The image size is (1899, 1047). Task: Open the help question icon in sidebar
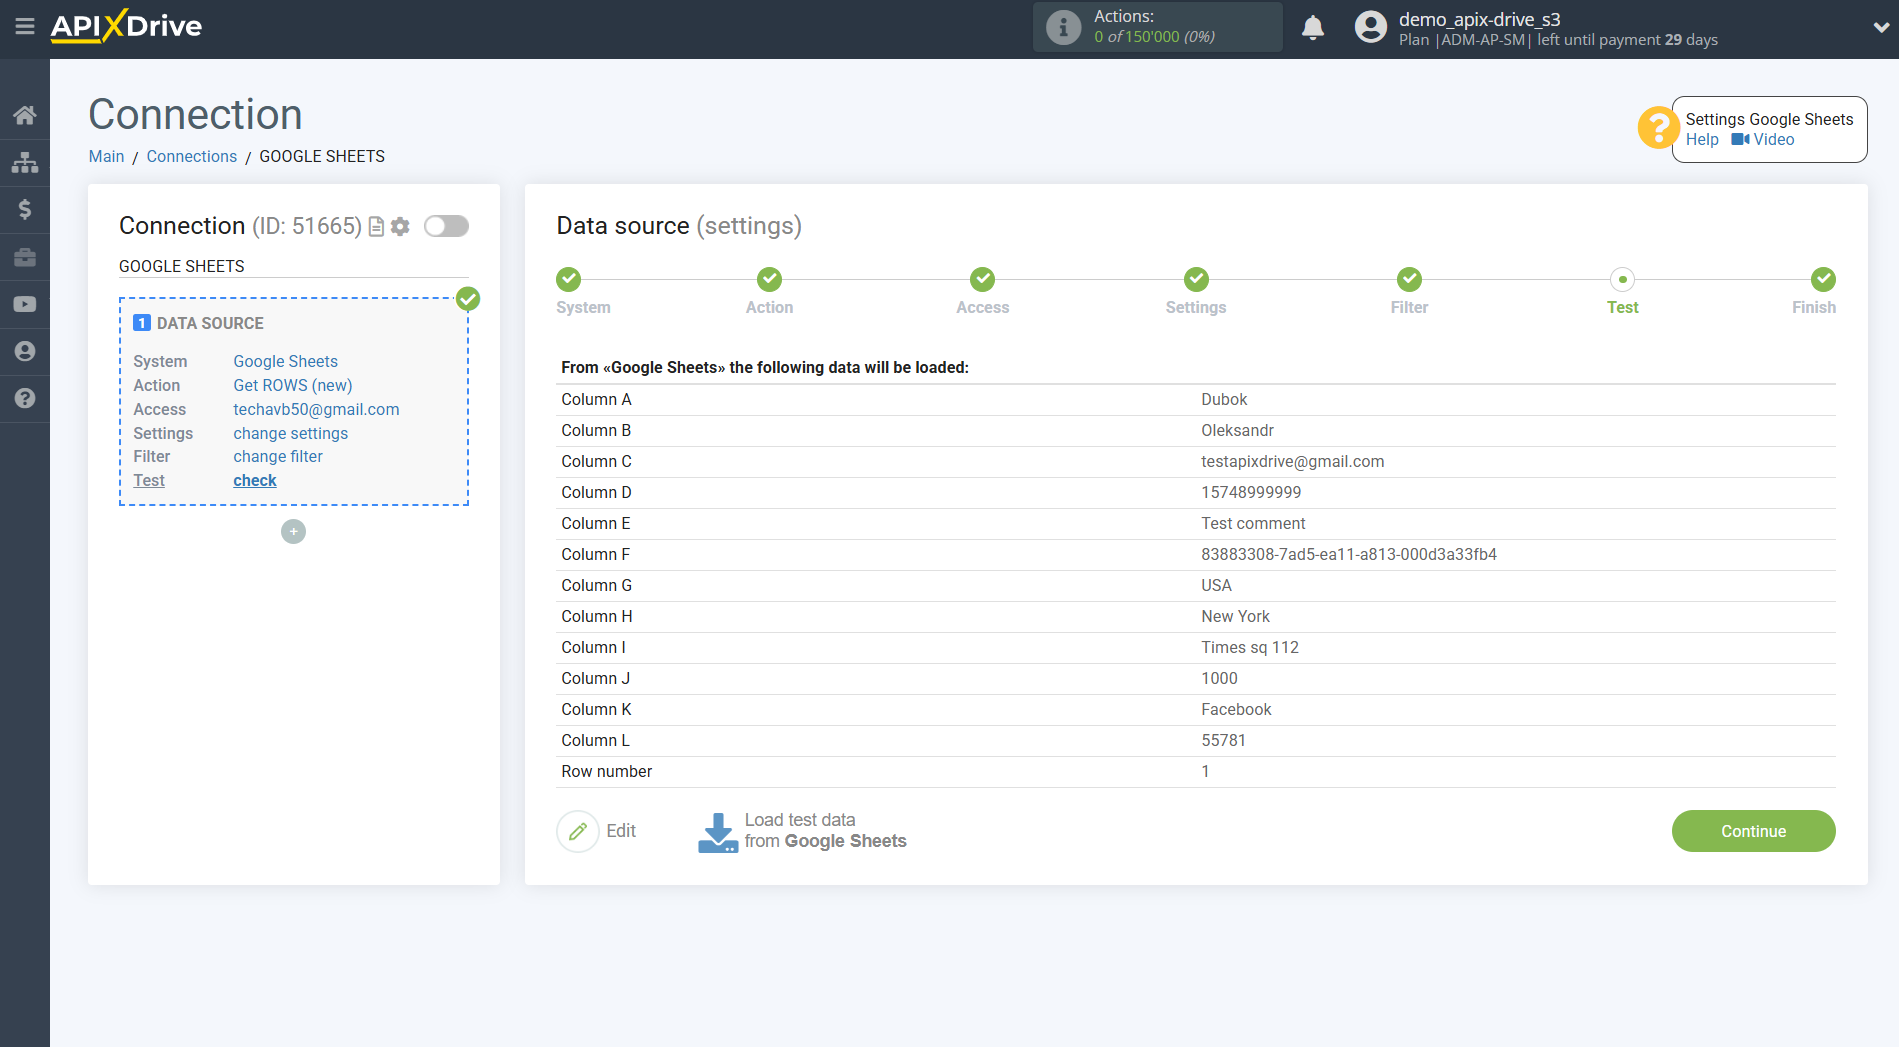[x=25, y=398]
